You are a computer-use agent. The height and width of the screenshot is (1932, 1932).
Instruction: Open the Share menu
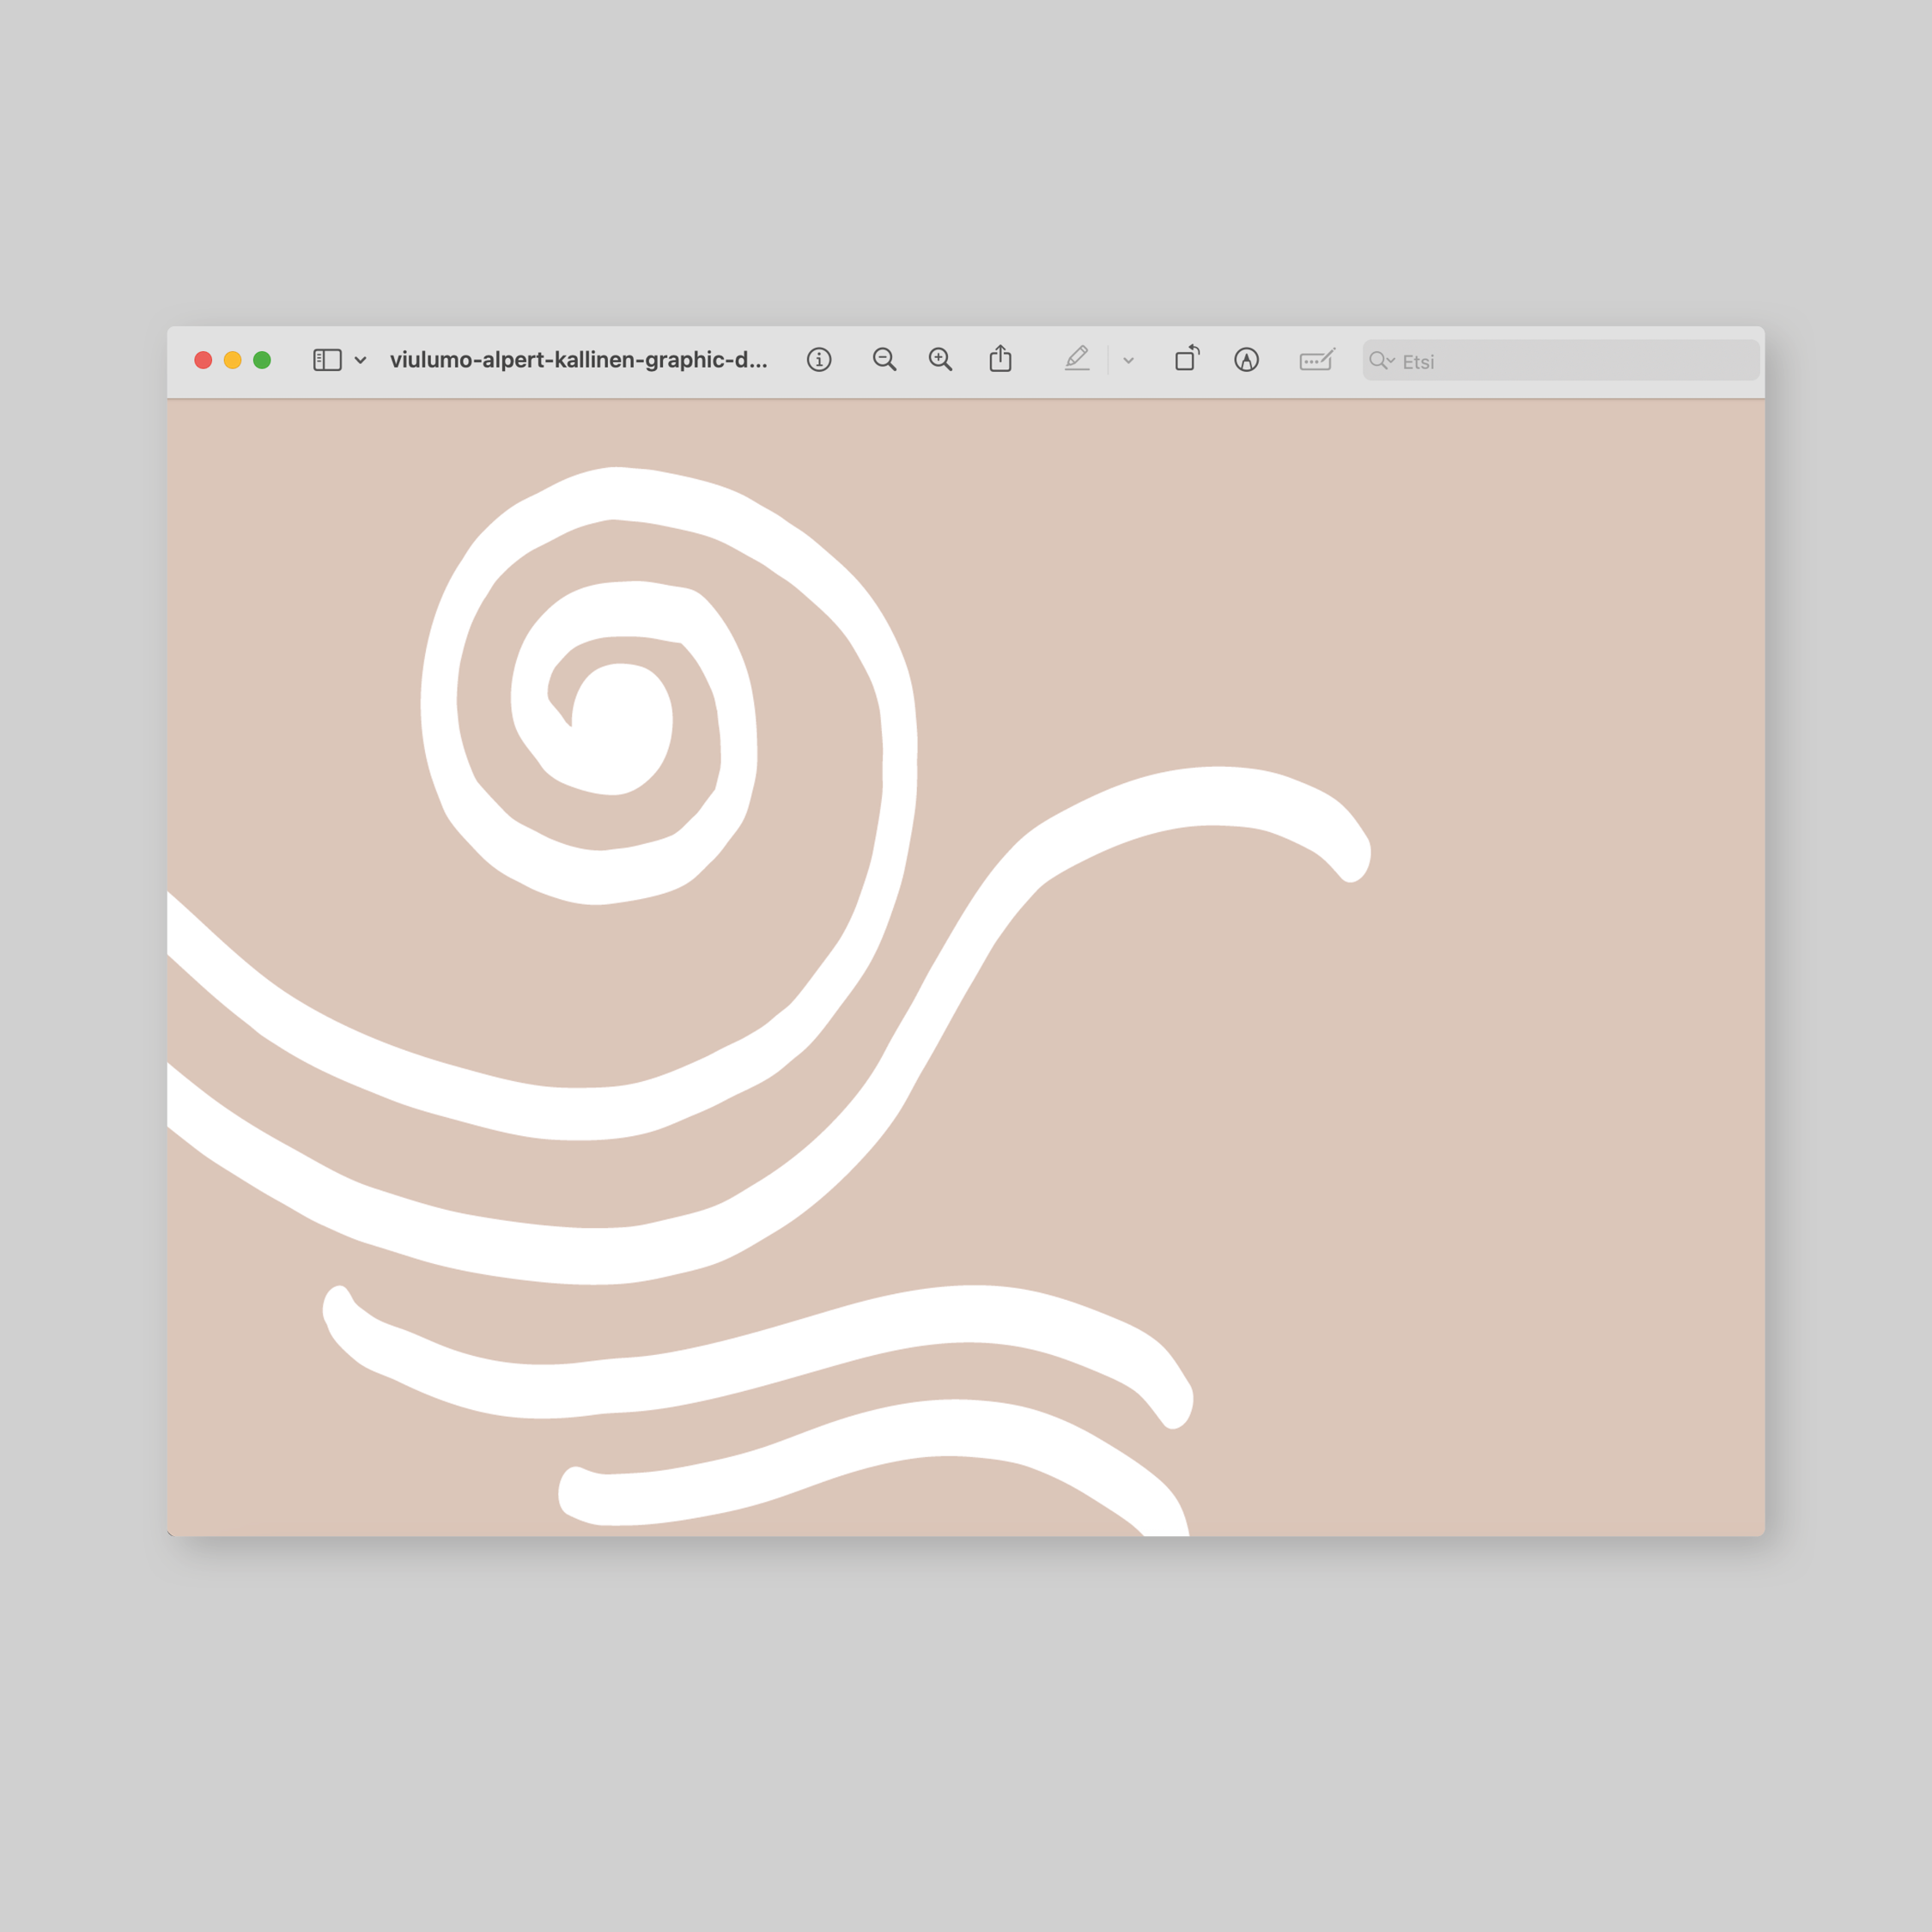1001,359
